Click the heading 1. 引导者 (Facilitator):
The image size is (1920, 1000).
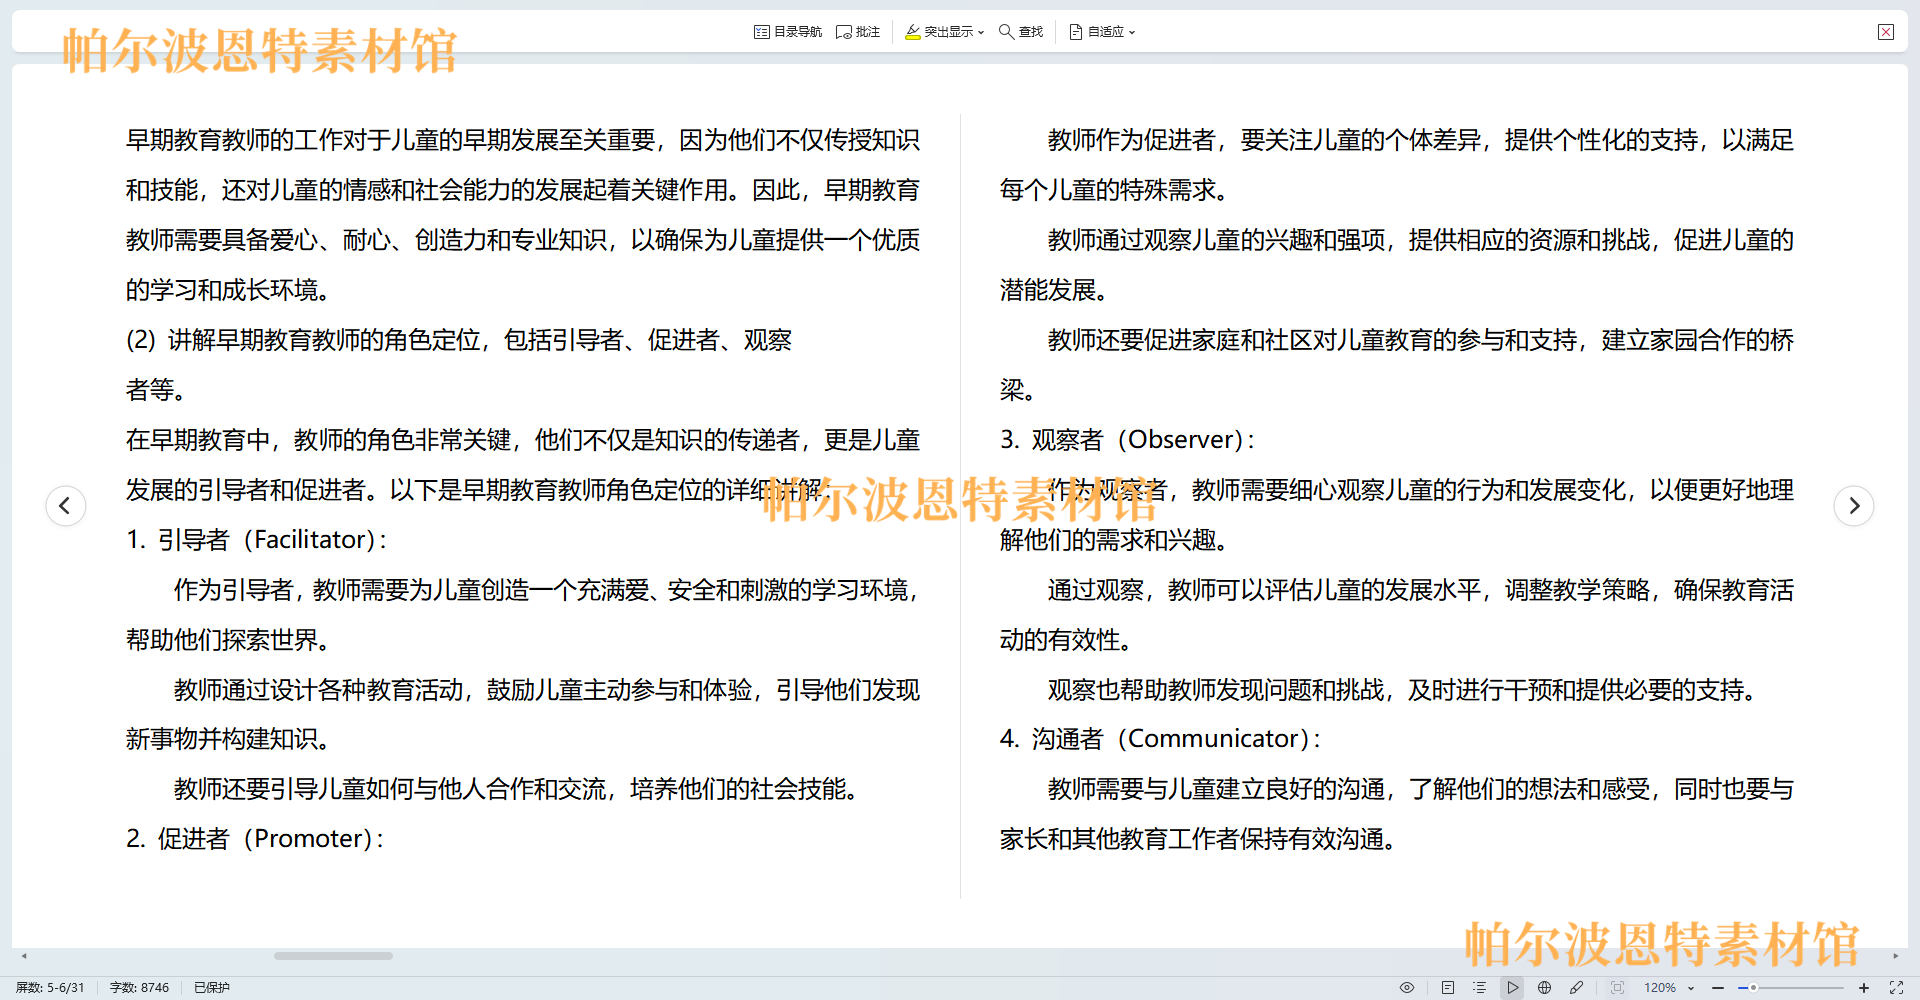(x=256, y=540)
